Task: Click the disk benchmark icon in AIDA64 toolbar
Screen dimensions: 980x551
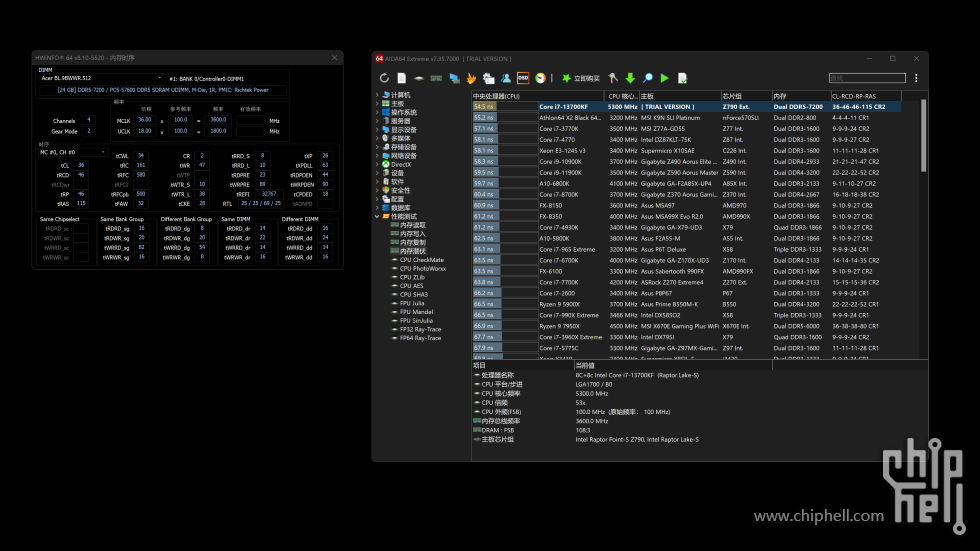Action: [x=419, y=78]
